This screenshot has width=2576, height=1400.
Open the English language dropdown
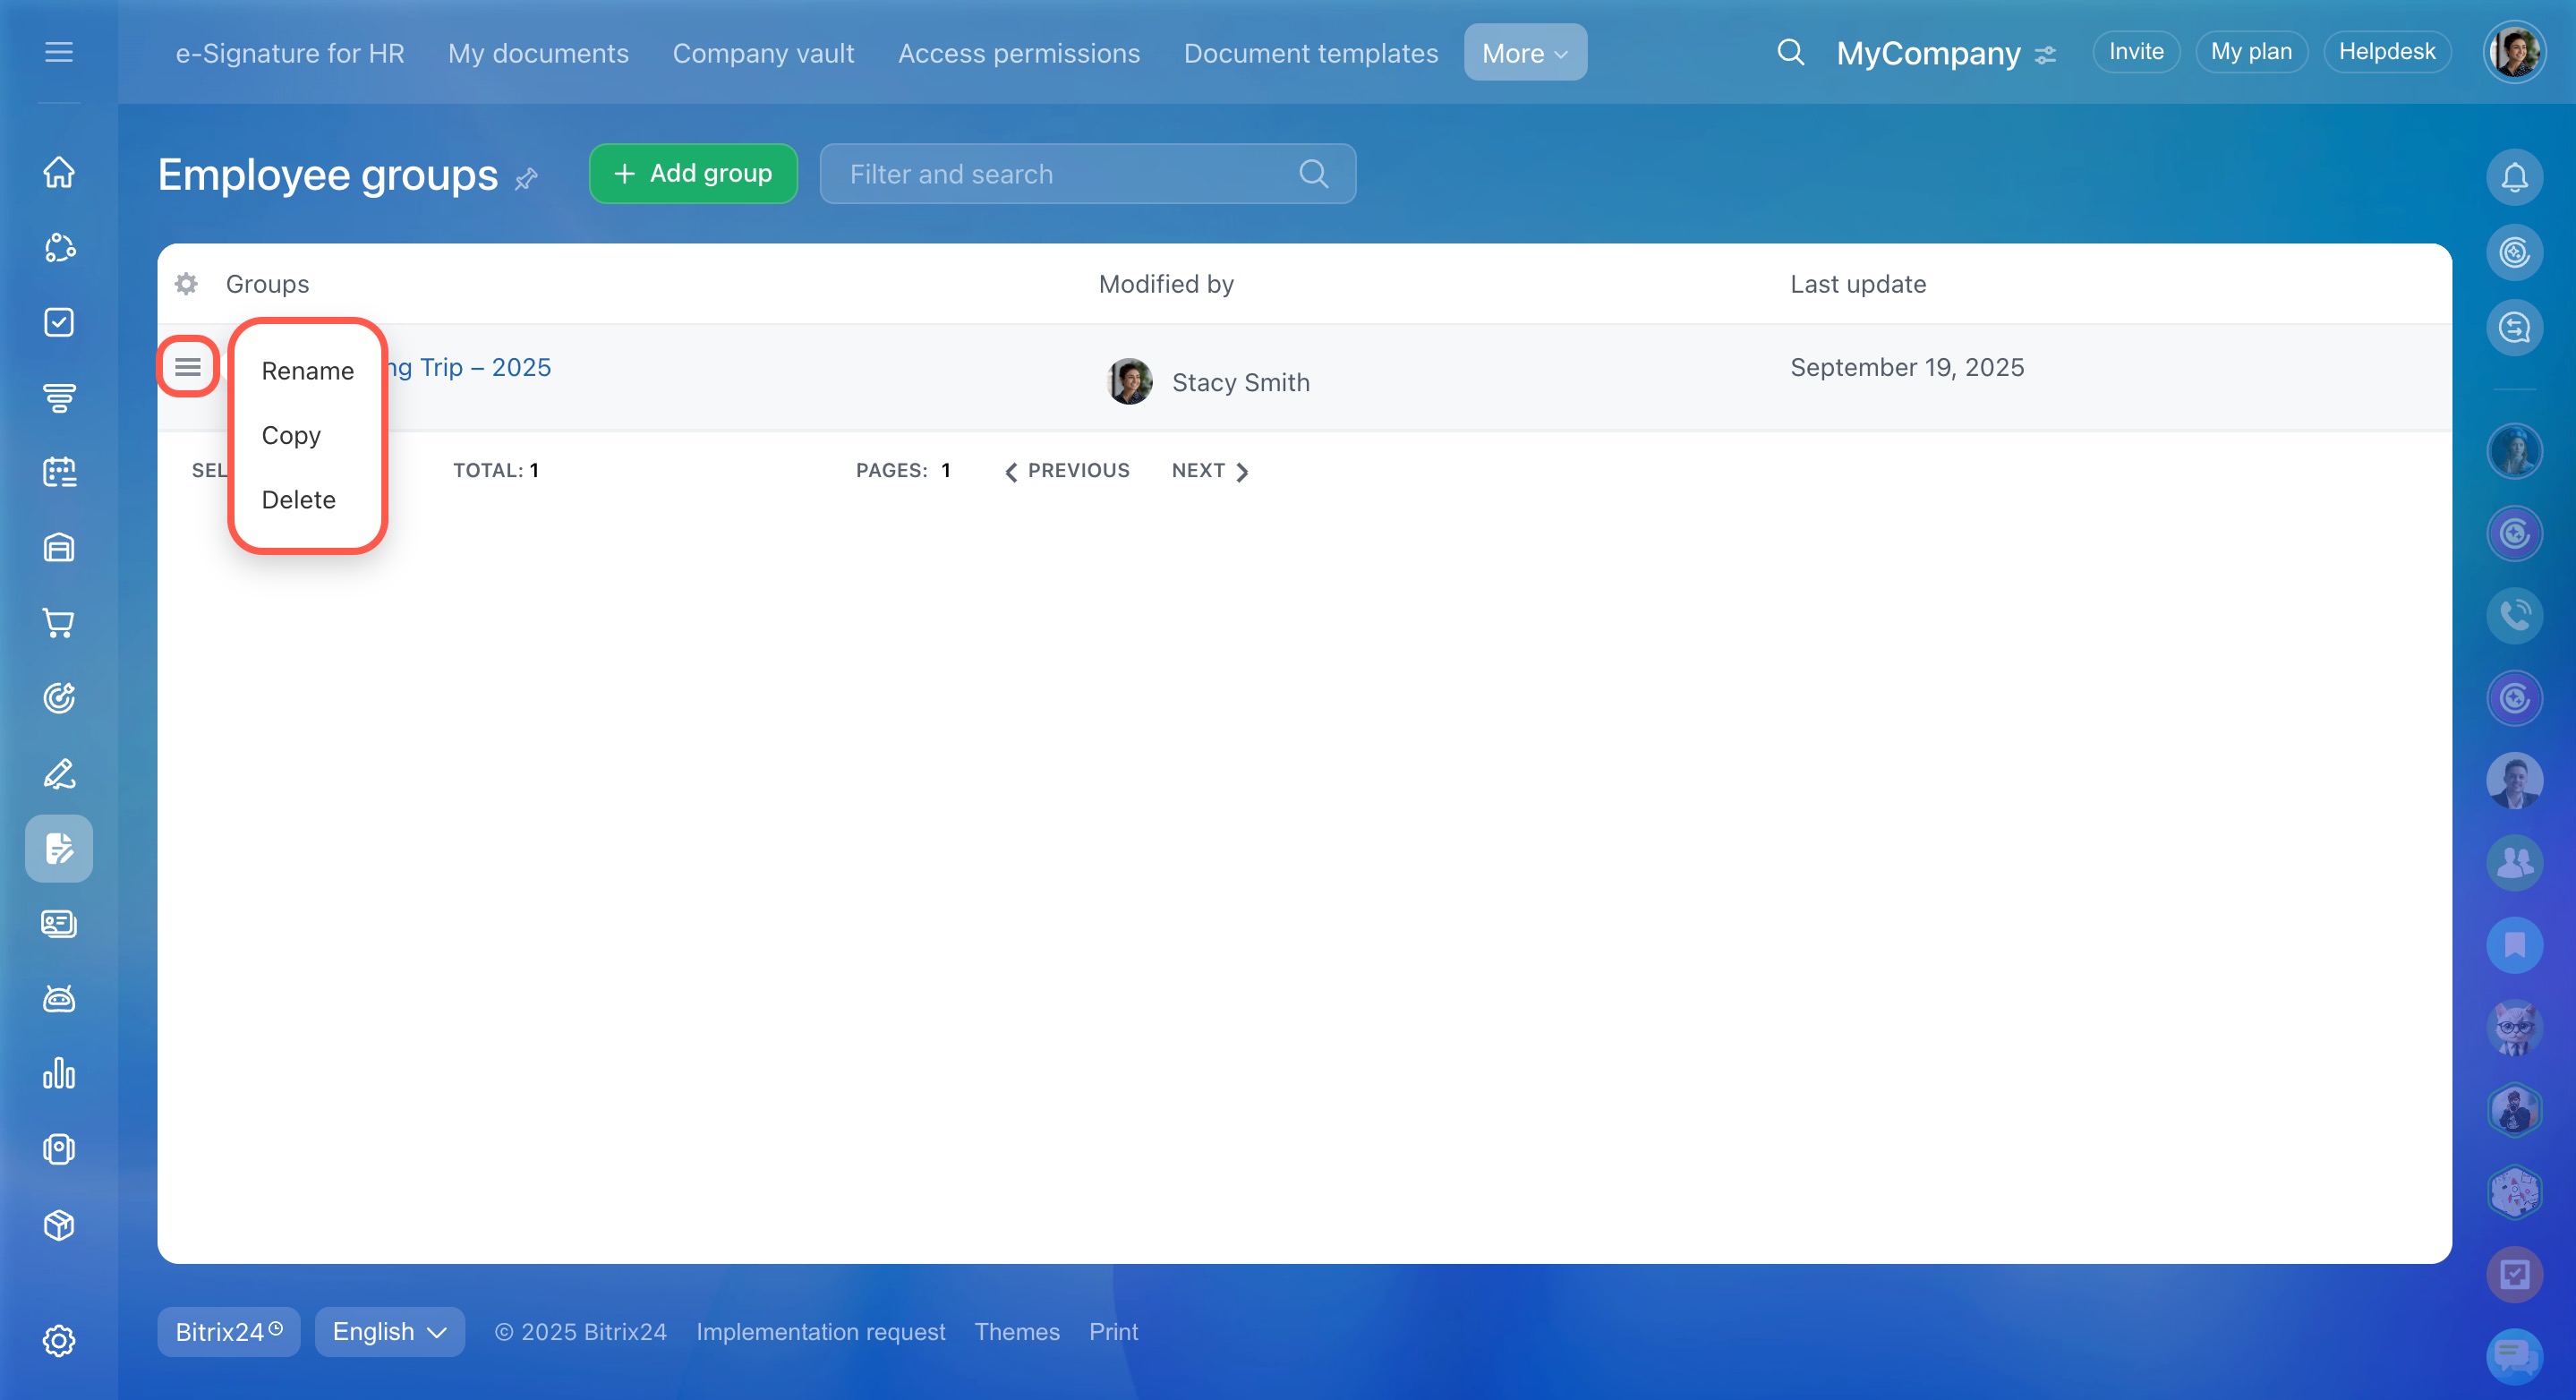pos(389,1332)
